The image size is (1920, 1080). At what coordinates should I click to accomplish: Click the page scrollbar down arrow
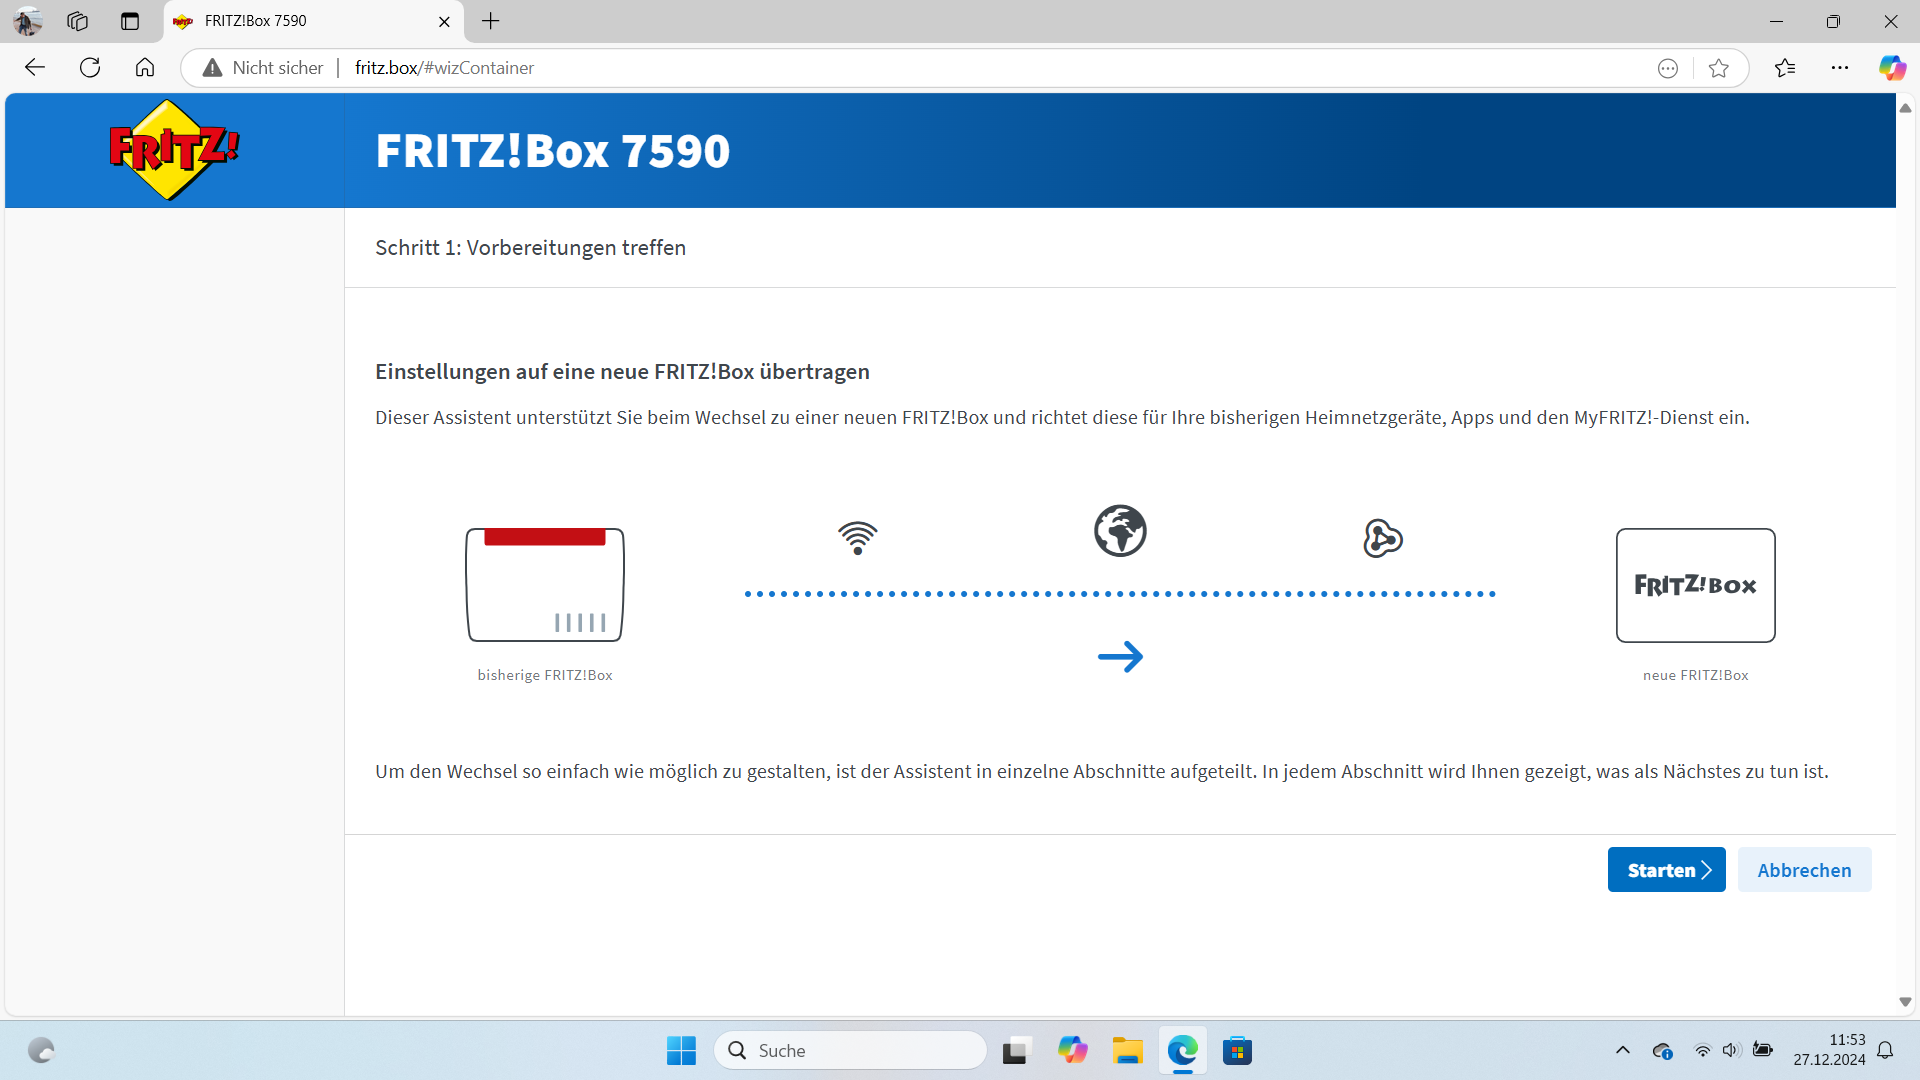pyautogui.click(x=1905, y=1002)
